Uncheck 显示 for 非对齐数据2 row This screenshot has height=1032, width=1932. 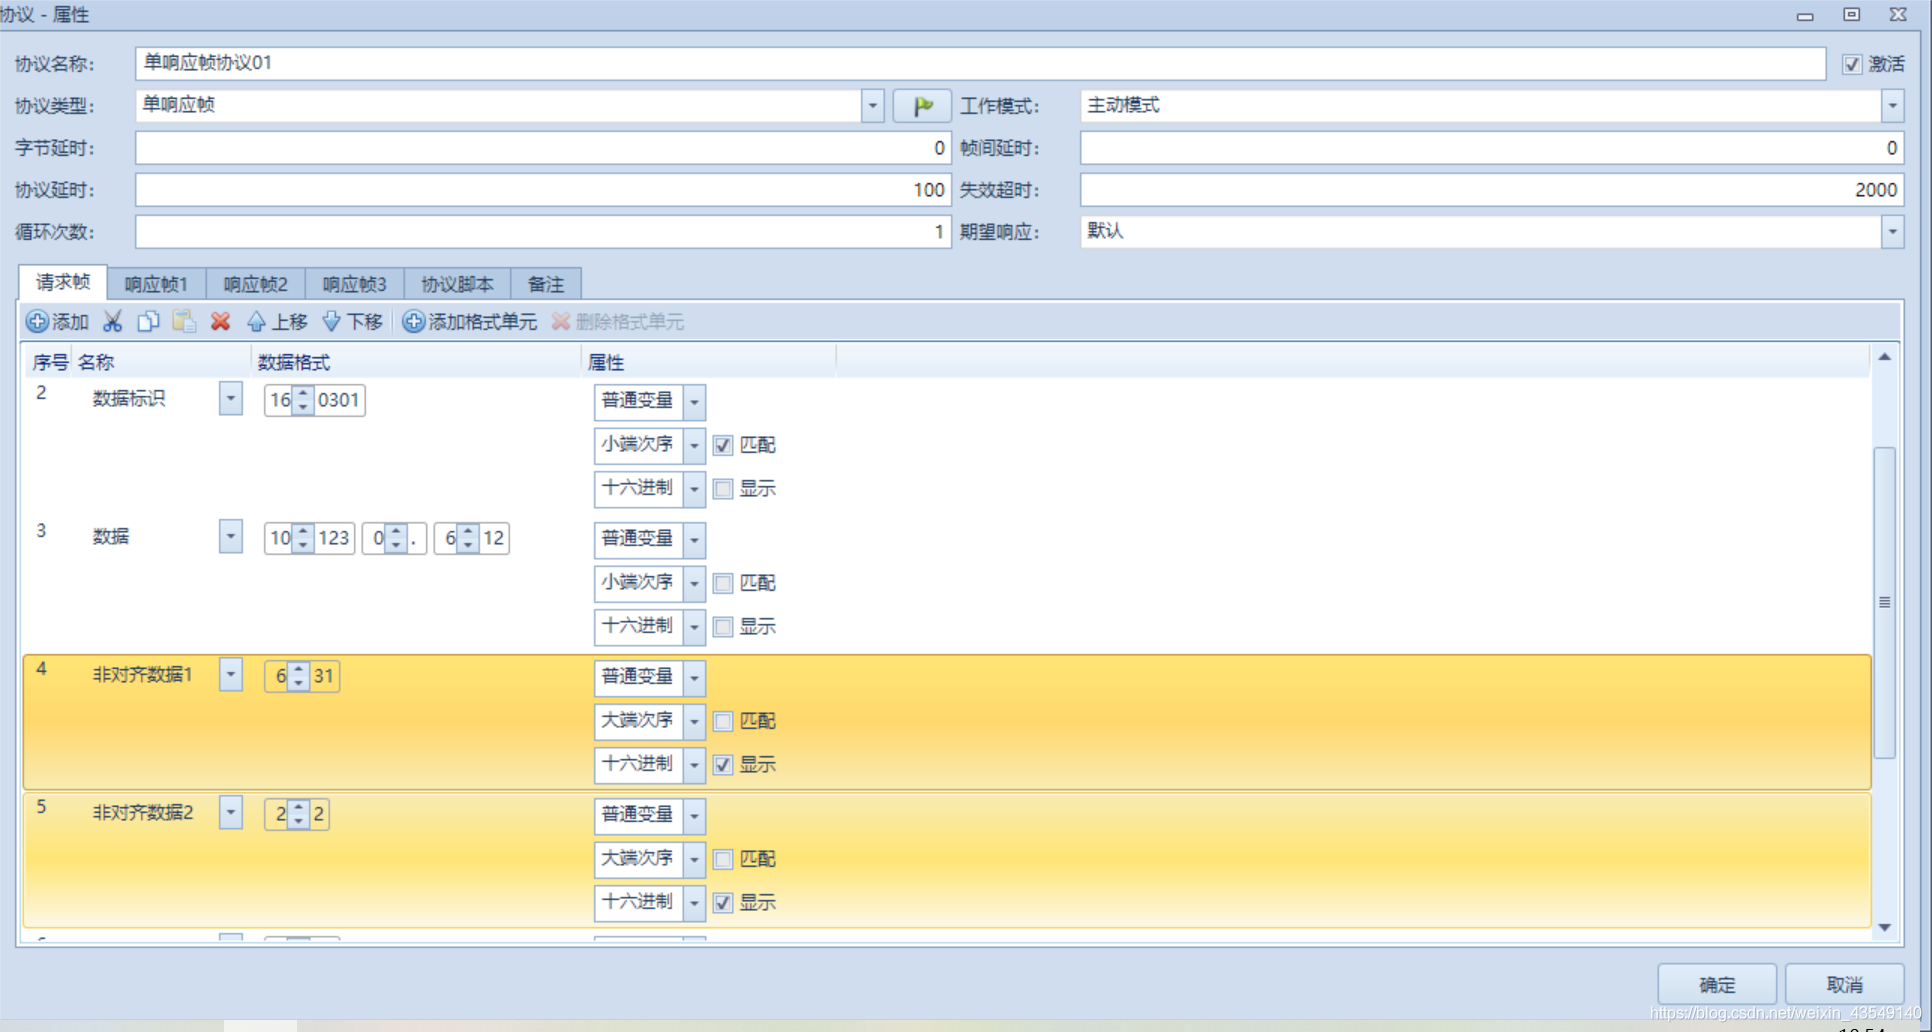pyautogui.click(x=723, y=903)
